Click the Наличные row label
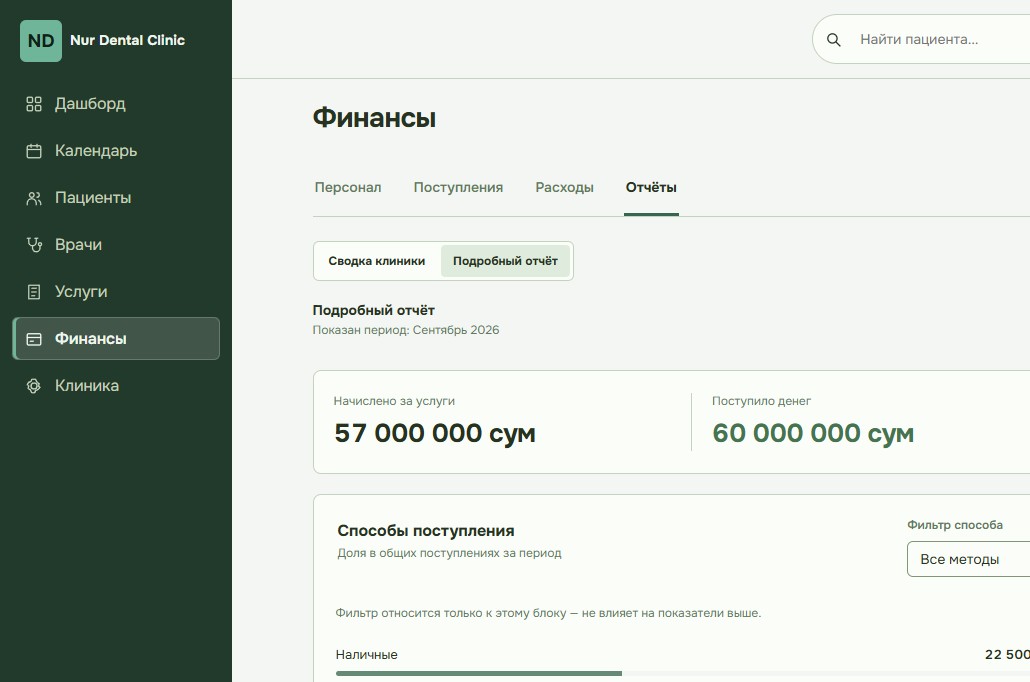This screenshot has height=682, width=1030. [x=367, y=654]
